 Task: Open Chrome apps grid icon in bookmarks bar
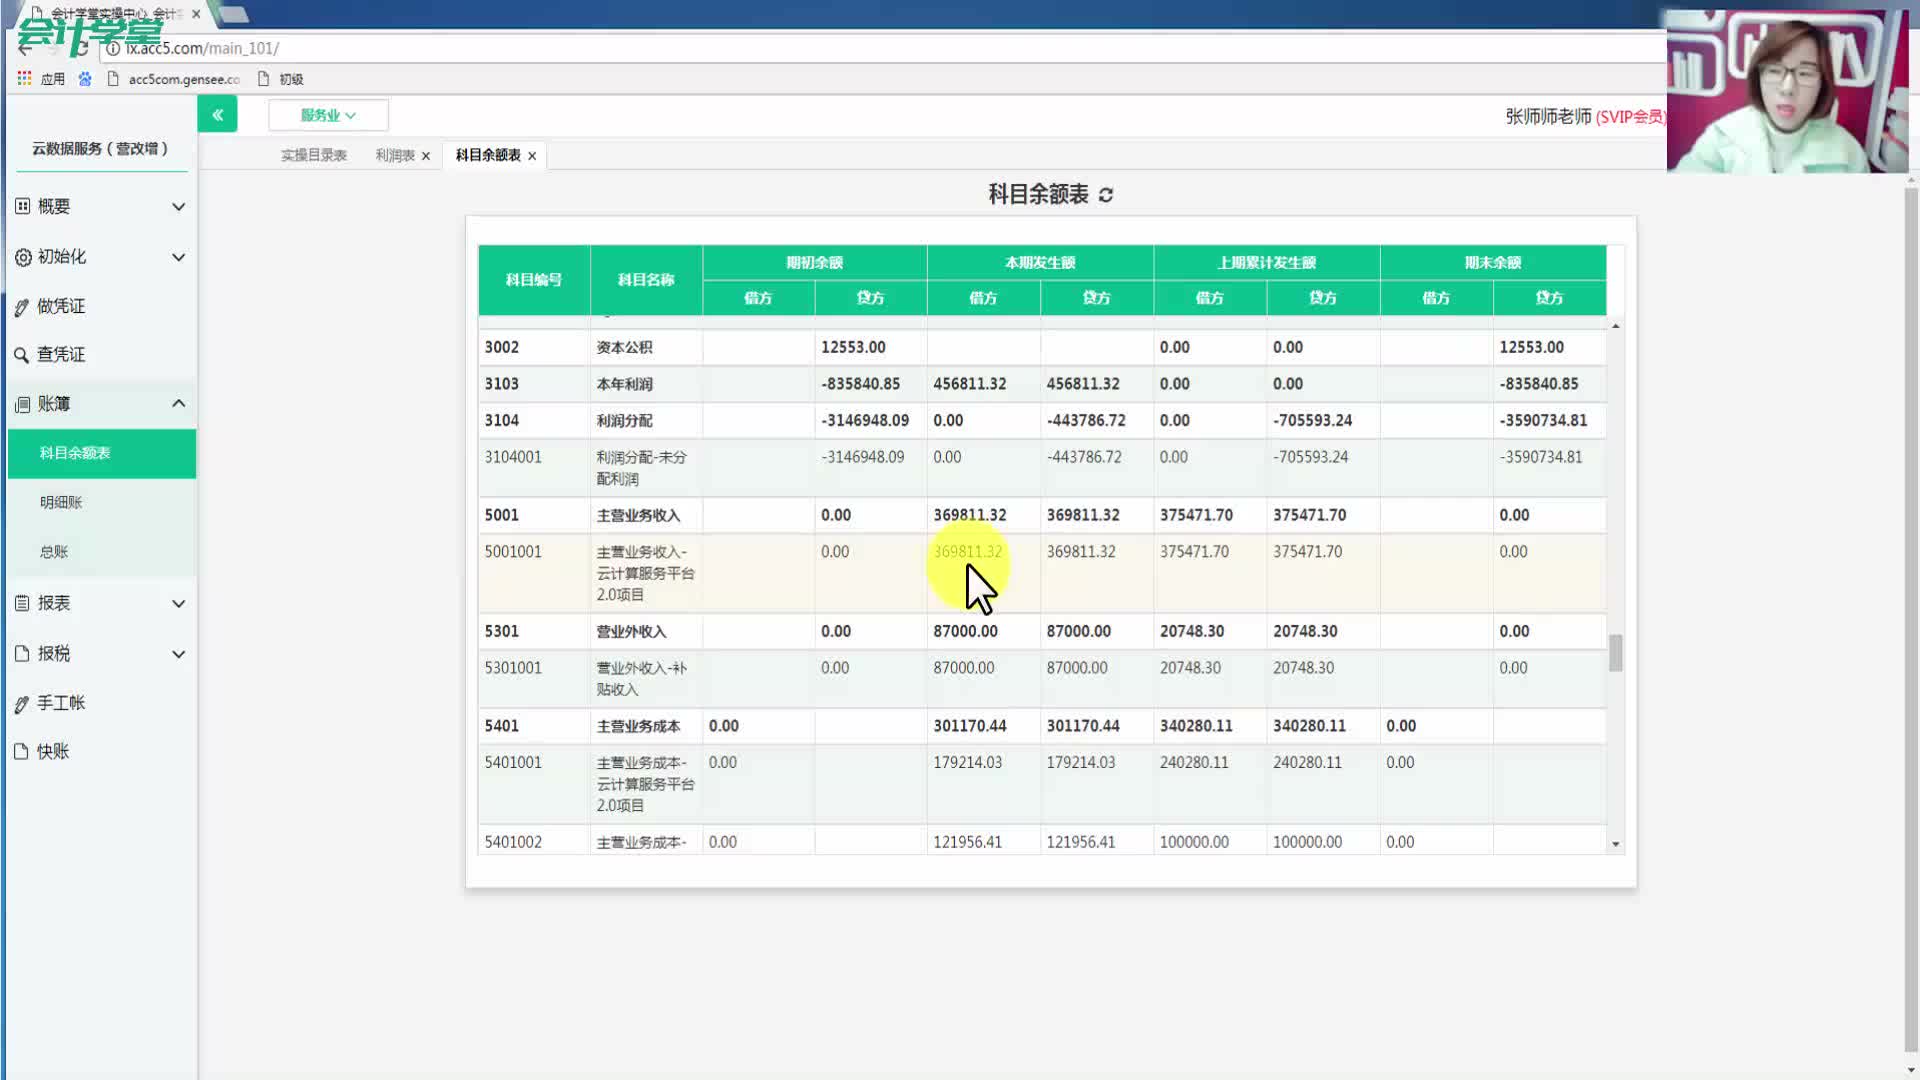[24, 78]
